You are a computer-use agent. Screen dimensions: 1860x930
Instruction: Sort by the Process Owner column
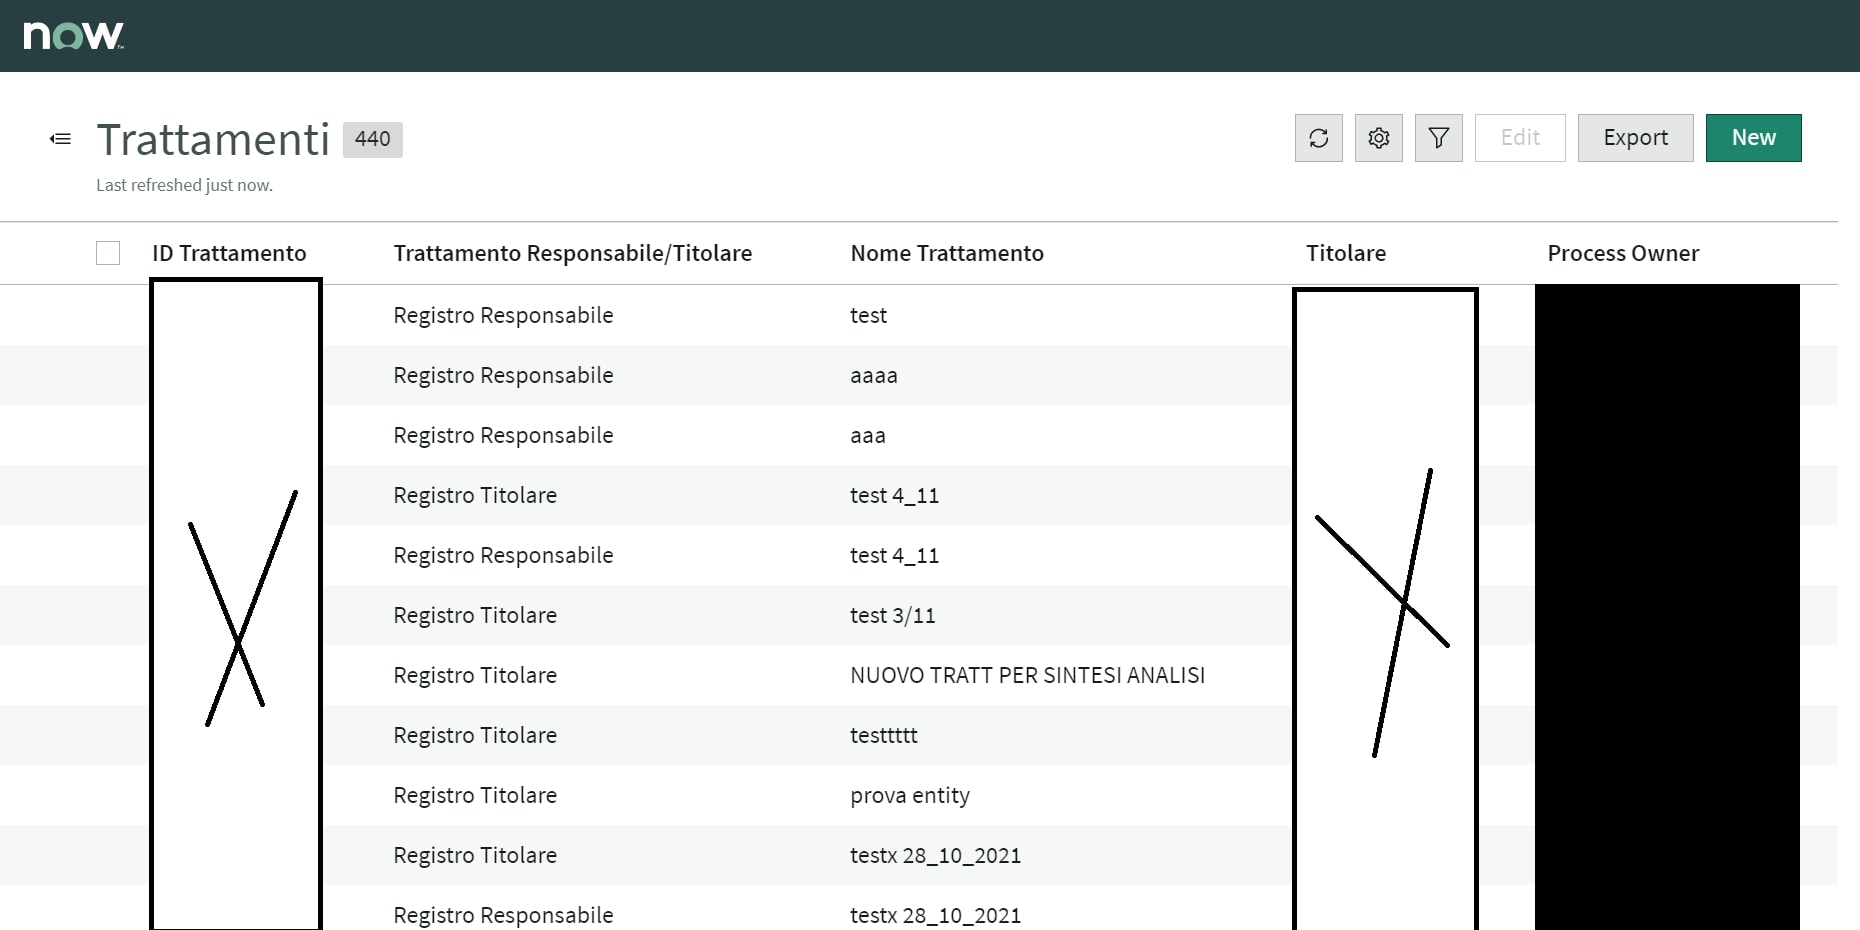pos(1622,253)
